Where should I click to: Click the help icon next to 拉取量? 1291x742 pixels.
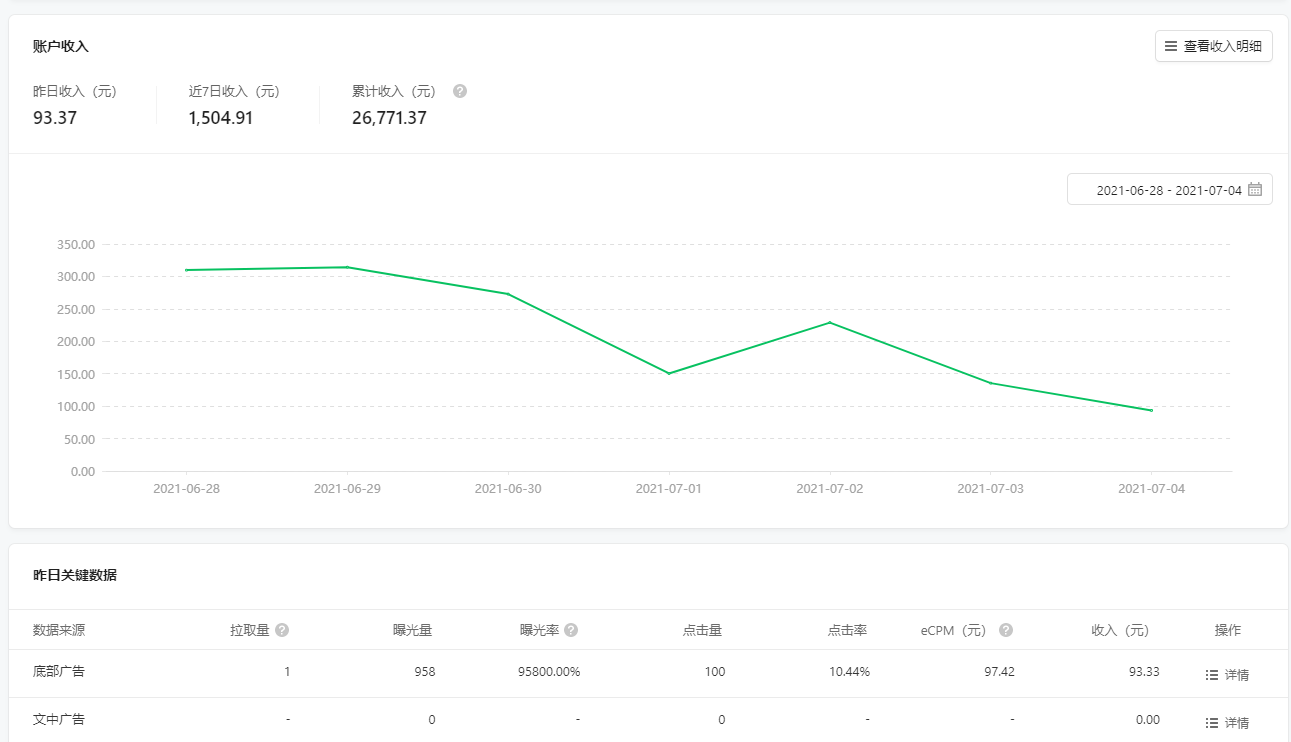point(282,630)
